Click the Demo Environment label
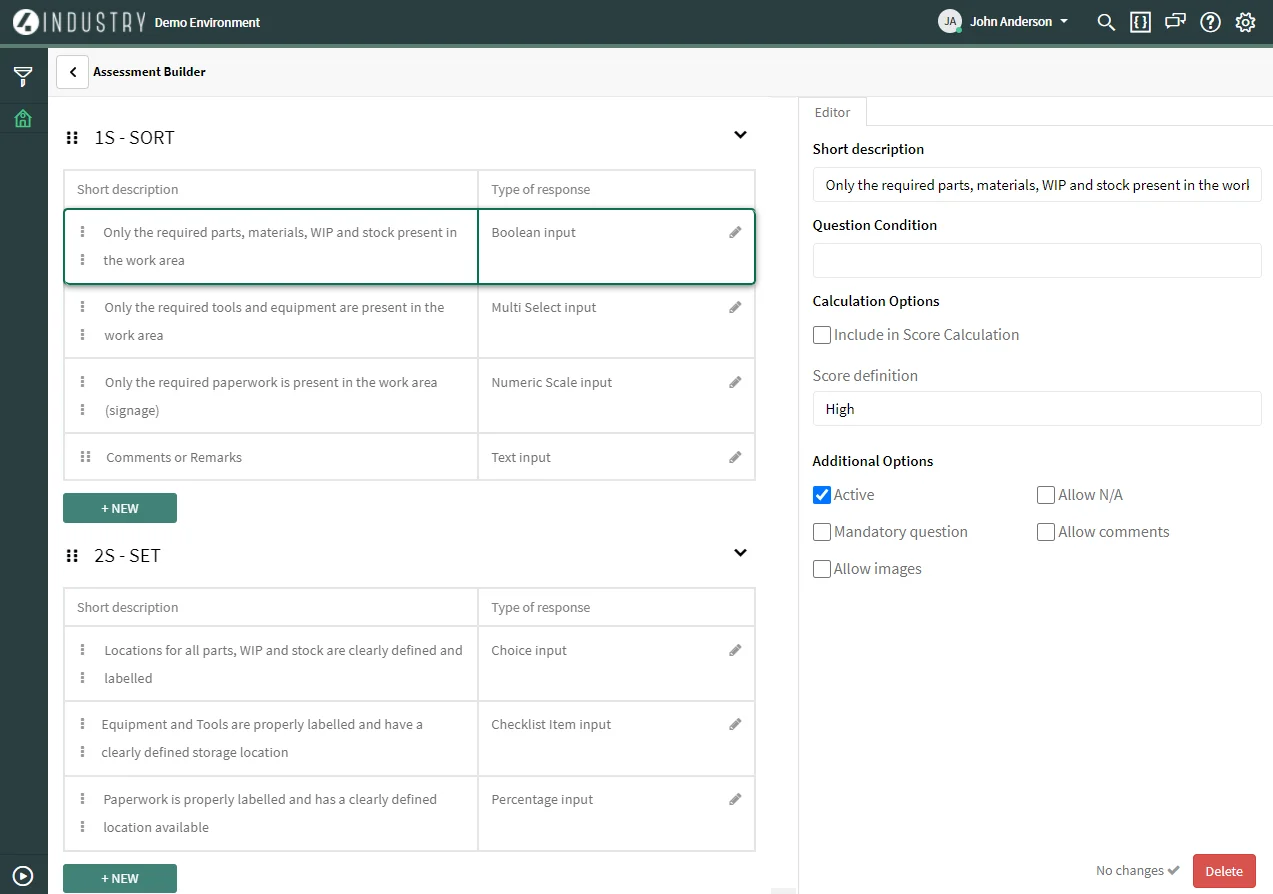The width and height of the screenshot is (1273, 894). click(x=207, y=22)
